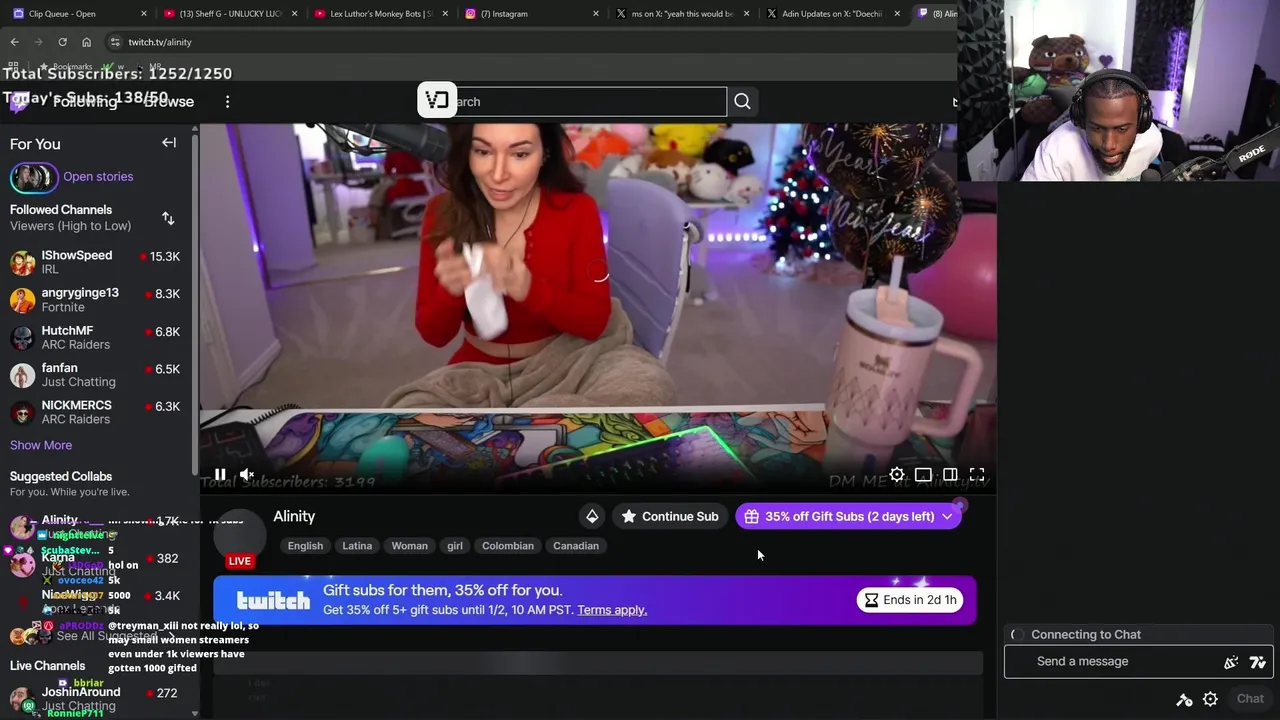The image size is (1280, 720).
Task: Open video player settings gear
Action: tap(897, 475)
